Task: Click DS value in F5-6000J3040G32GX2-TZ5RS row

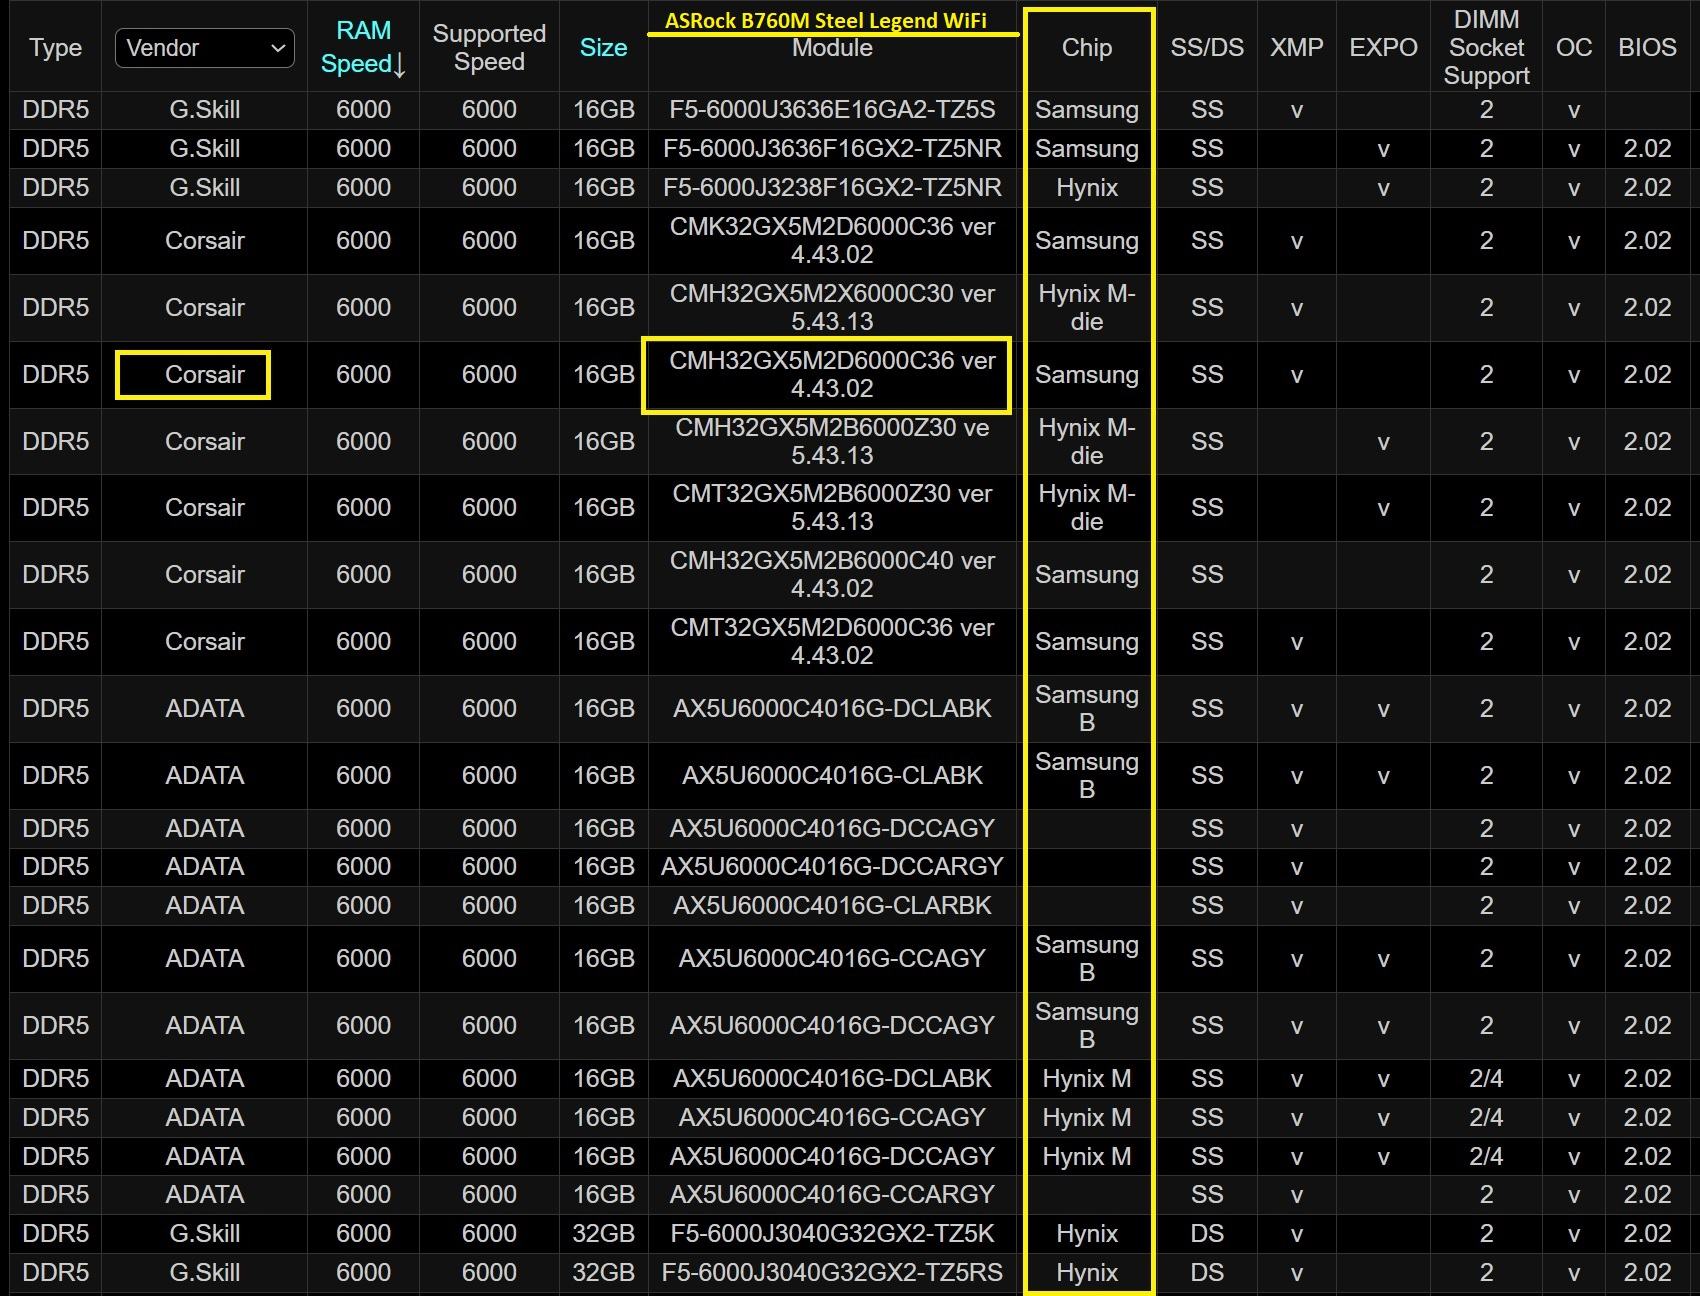Action: [x=1207, y=1272]
